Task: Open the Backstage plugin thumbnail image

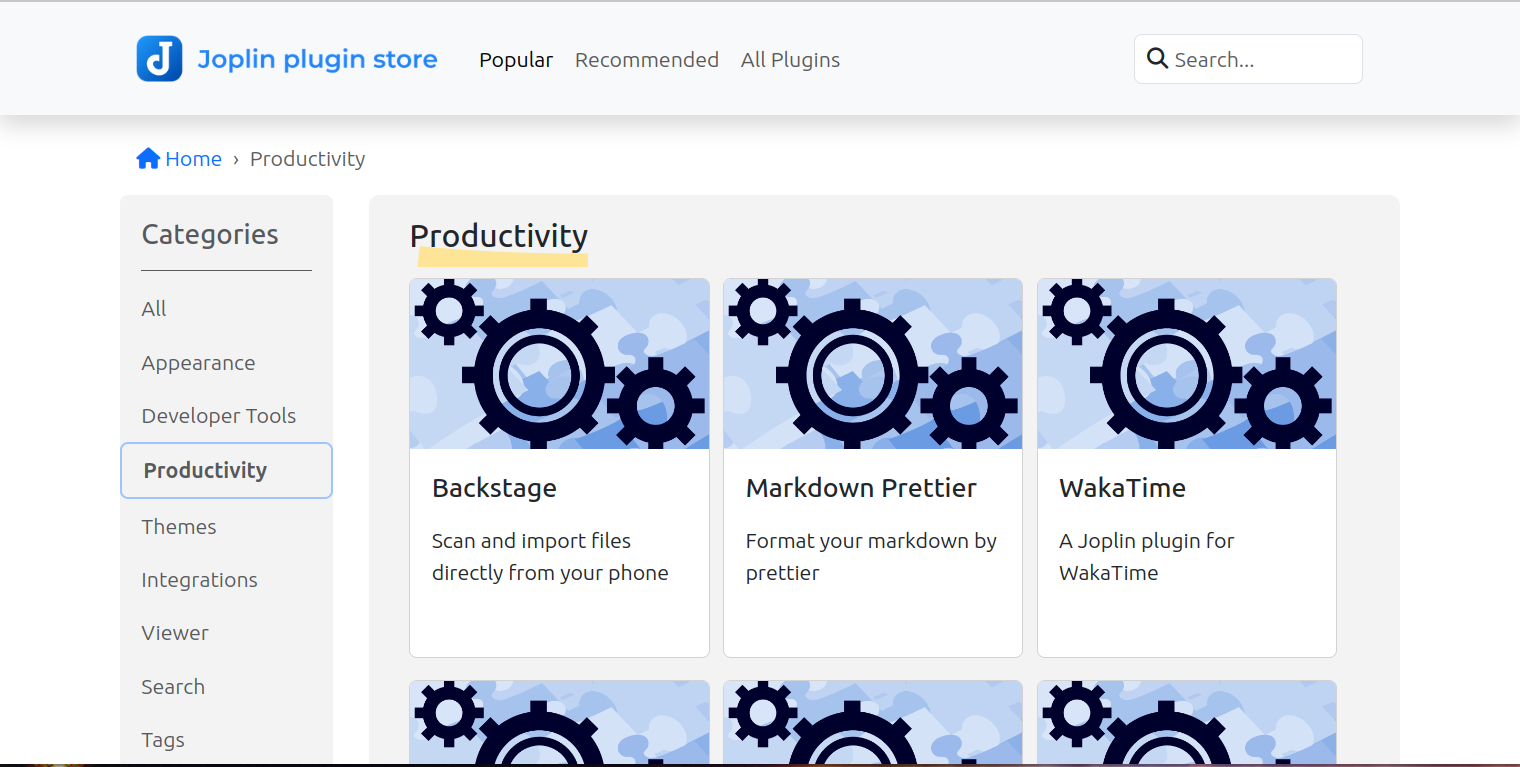Action: click(x=558, y=363)
